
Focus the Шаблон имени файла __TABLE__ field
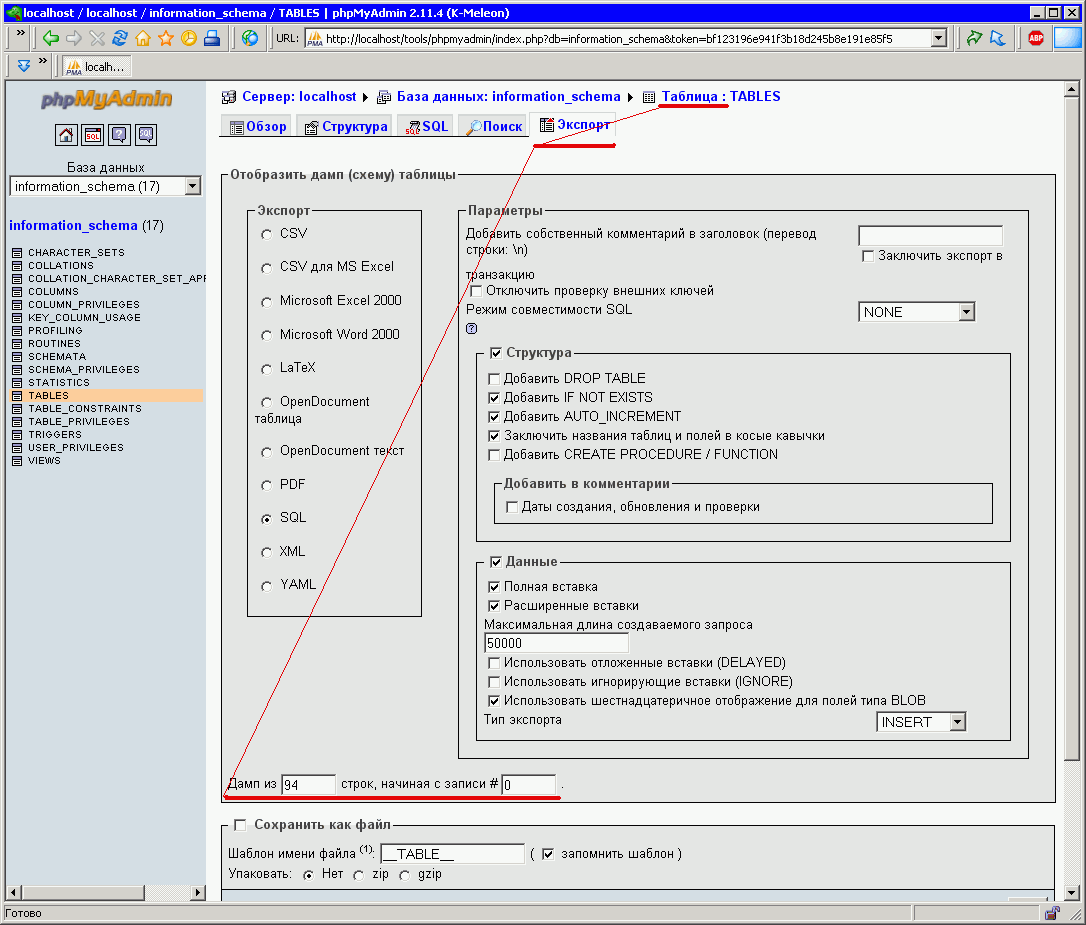pyautogui.click(x=452, y=854)
